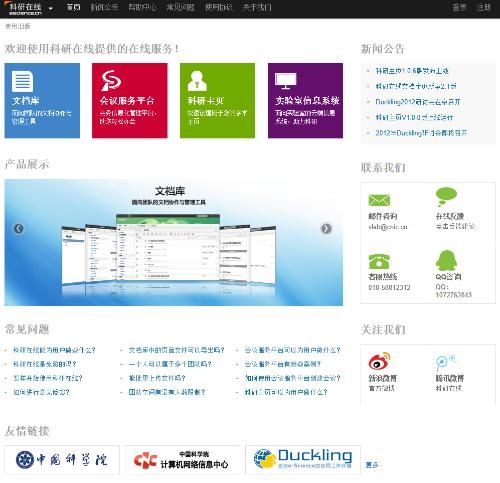
Task: Open the 会议服务平台 red tile
Action: click(130, 100)
